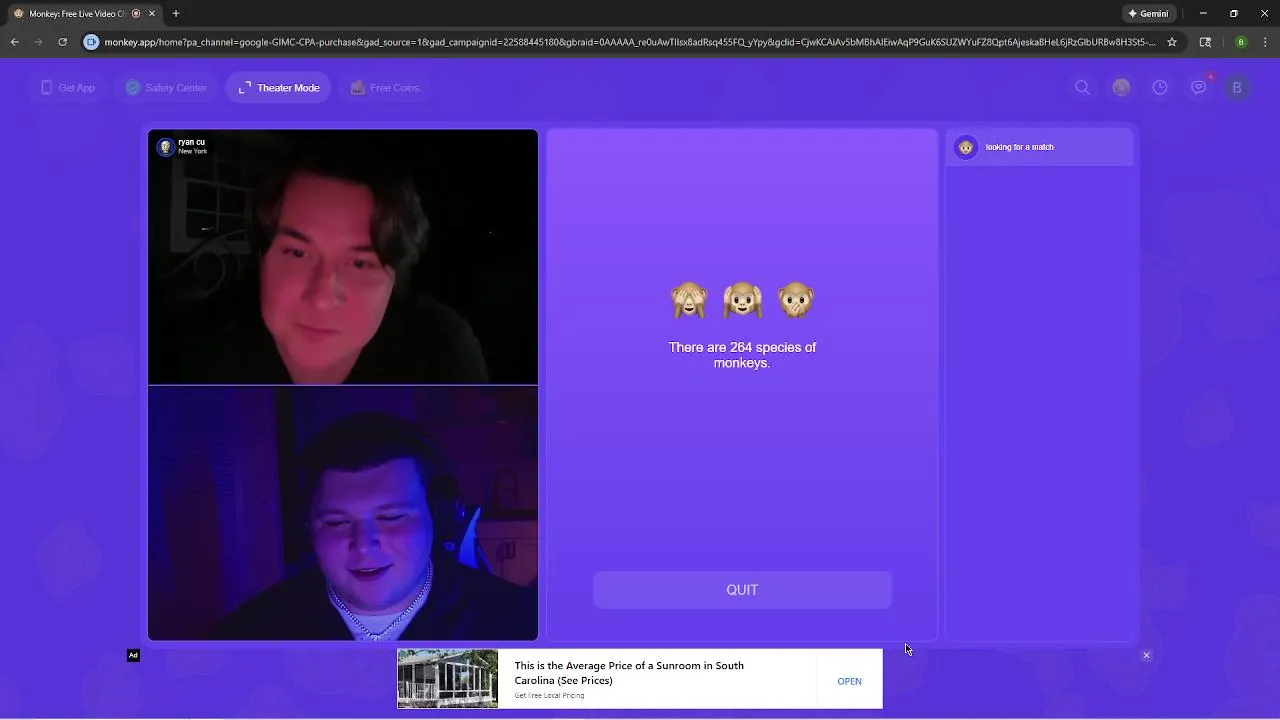This screenshot has height=720, width=1280.
Task: Go back in browser
Action: pos(14,42)
